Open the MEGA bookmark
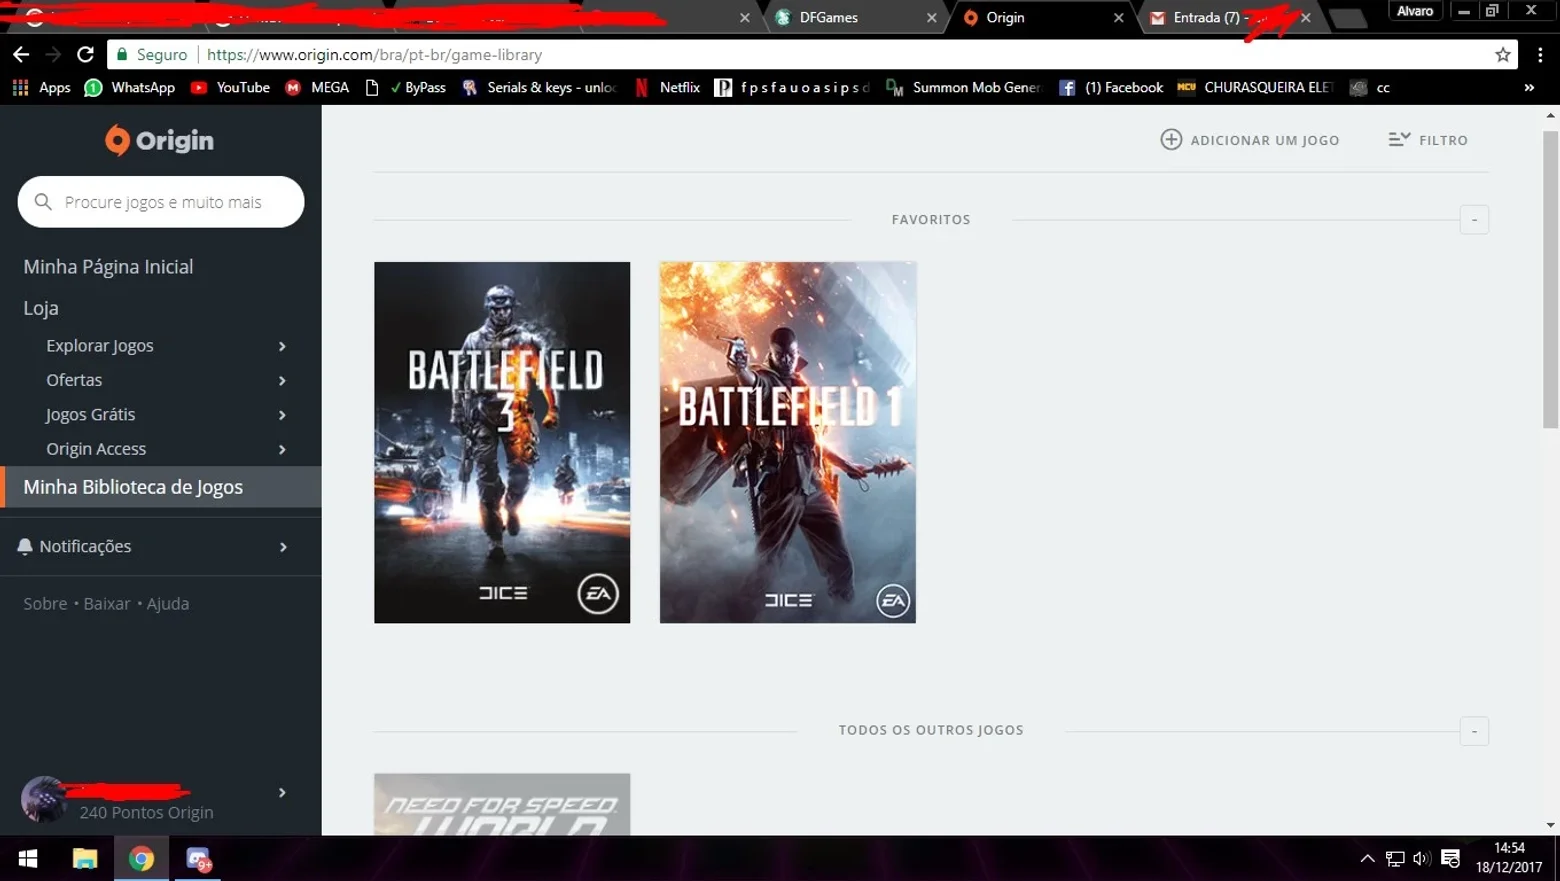 (x=317, y=88)
